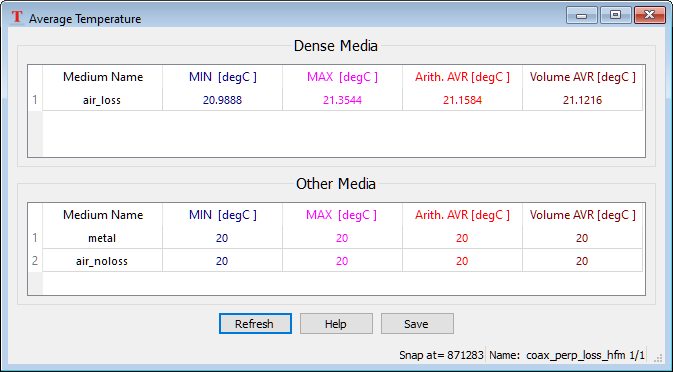Select the air_loss medium name cell
The height and width of the screenshot is (372, 673).
coord(102,100)
